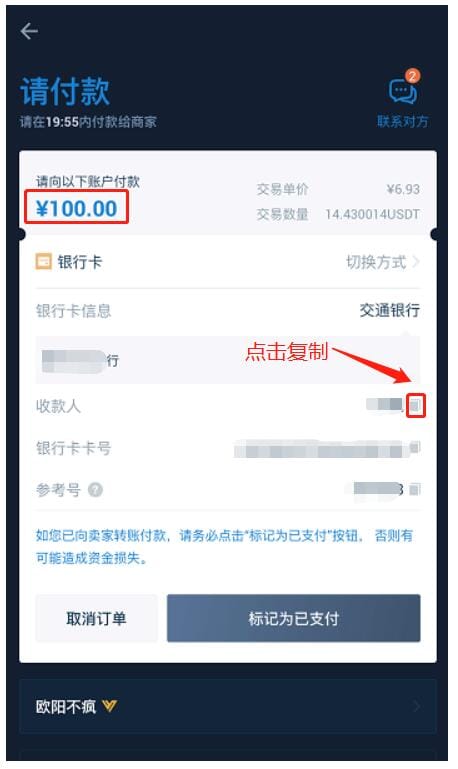458x769 pixels.
Task: Copy the bank card number
Action: 415,447
